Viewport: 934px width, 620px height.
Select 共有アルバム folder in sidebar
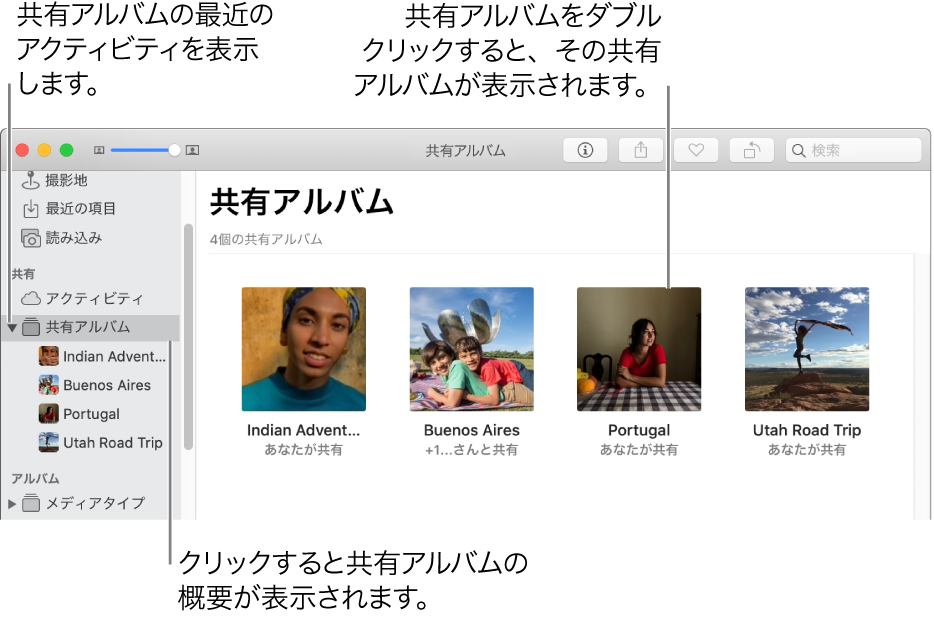point(87,327)
